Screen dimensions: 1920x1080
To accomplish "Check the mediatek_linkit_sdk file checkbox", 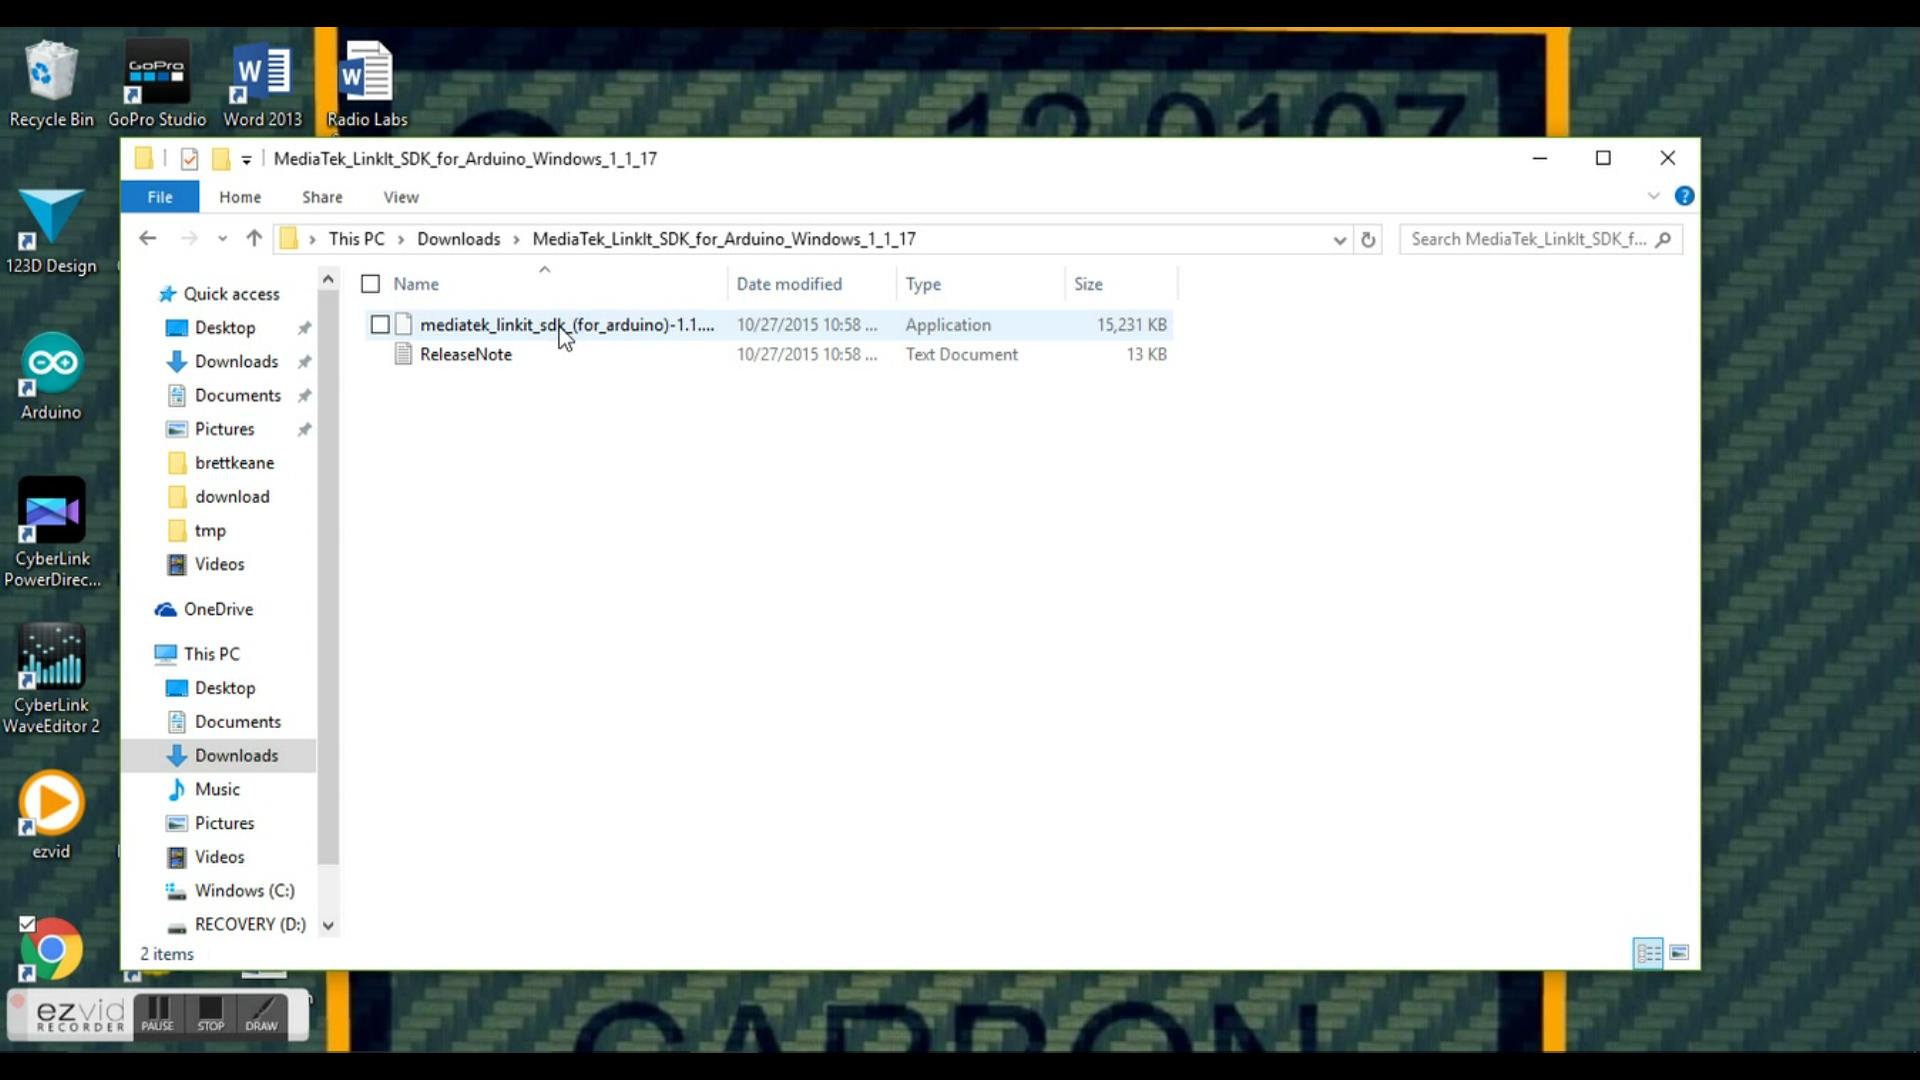I will coord(380,325).
